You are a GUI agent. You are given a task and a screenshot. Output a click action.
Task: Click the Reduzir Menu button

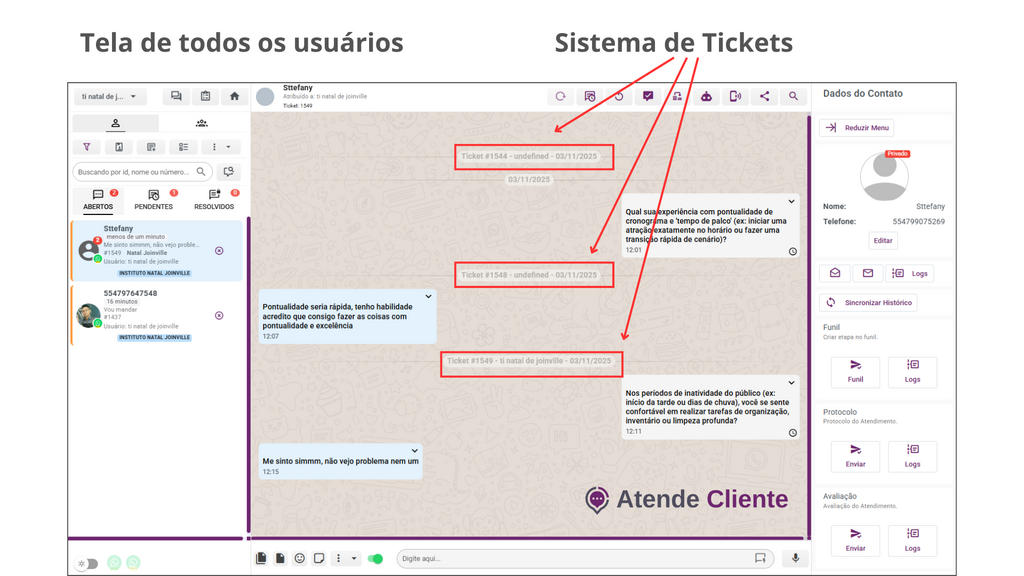[x=857, y=128]
